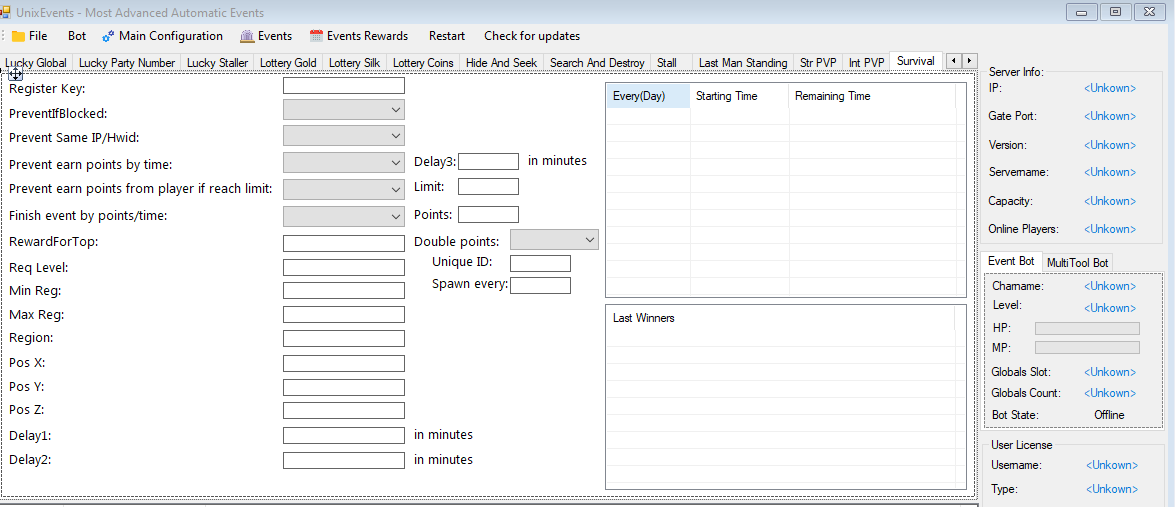This screenshot has width=1175, height=507.
Task: Switch to Lucky Staller tab
Action: [217, 63]
